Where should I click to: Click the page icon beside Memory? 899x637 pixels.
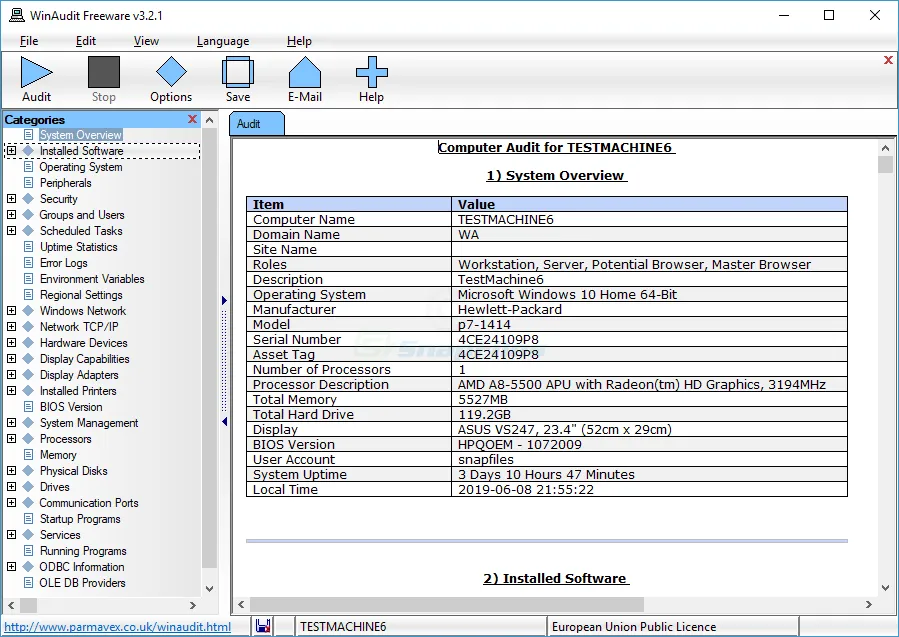[28, 455]
